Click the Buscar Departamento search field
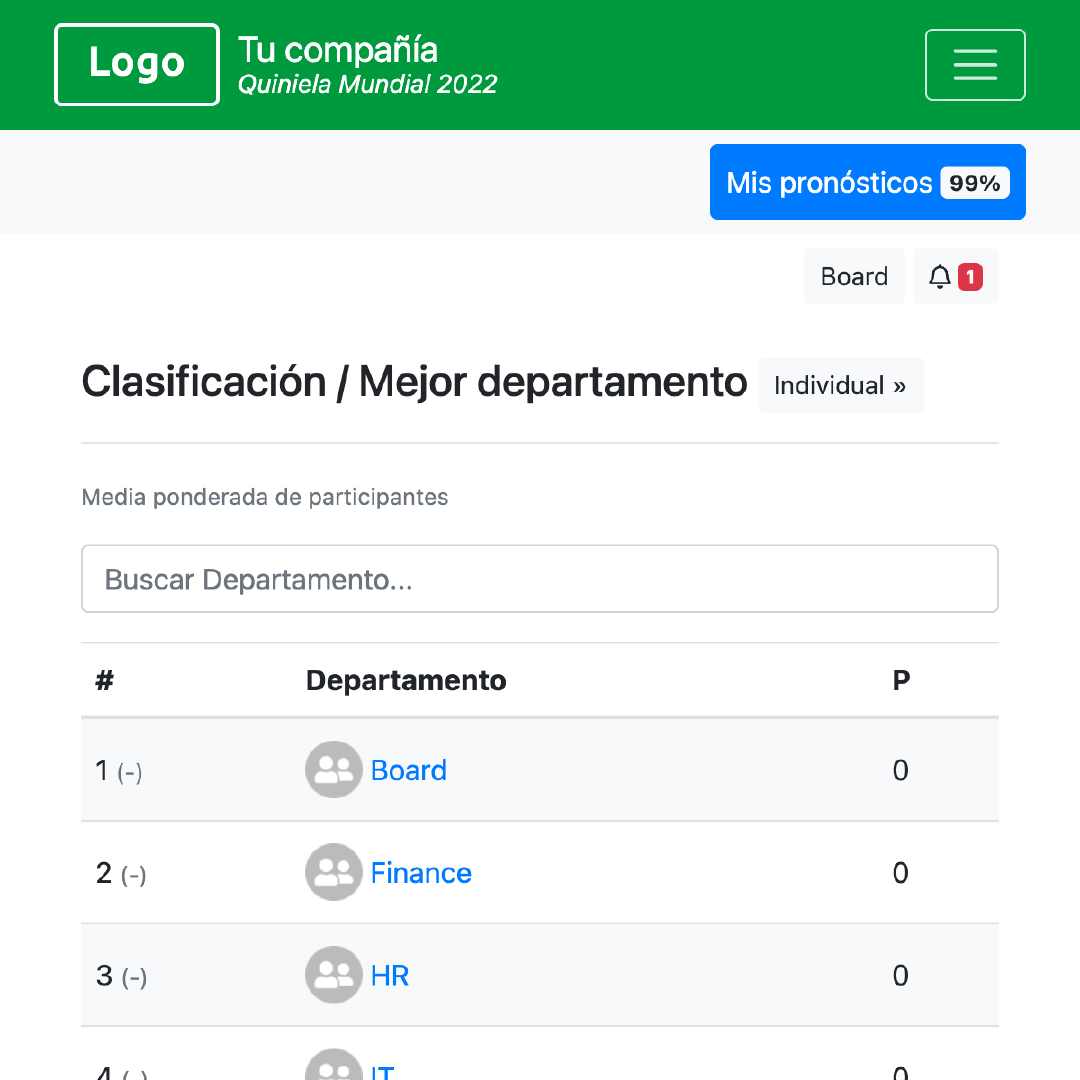The height and width of the screenshot is (1080, 1080). (540, 578)
